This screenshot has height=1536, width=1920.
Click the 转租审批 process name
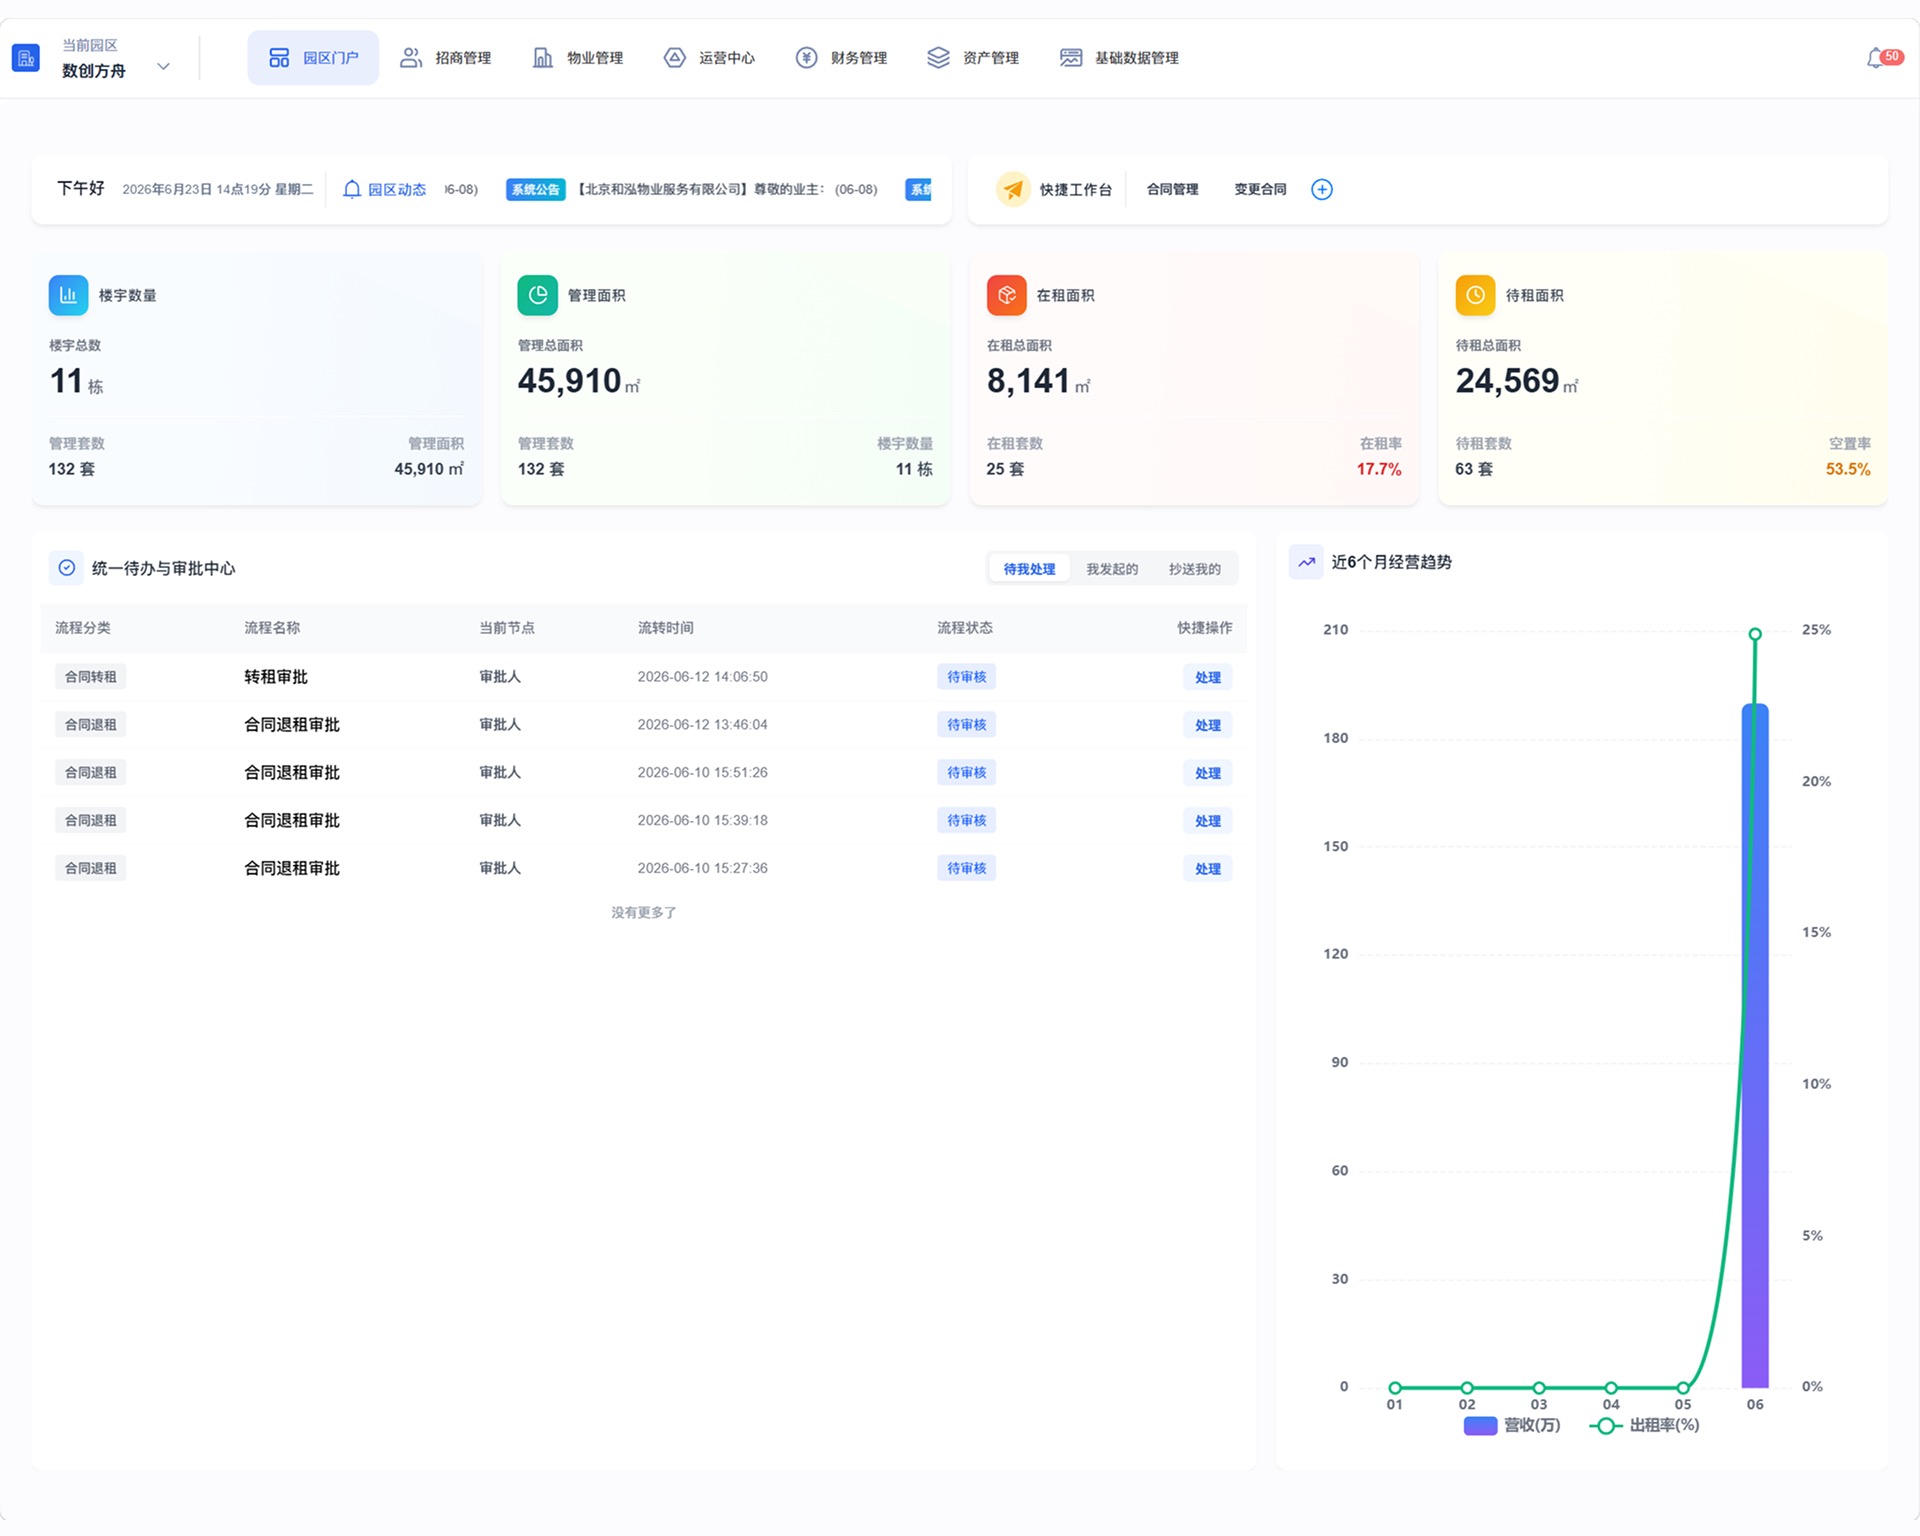(x=276, y=677)
